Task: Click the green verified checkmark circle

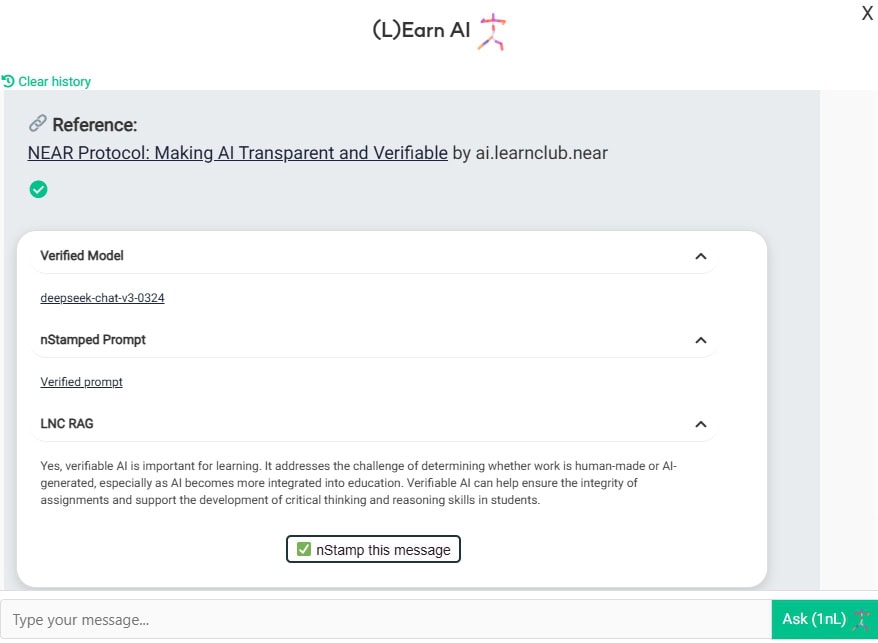Action: [x=38, y=189]
